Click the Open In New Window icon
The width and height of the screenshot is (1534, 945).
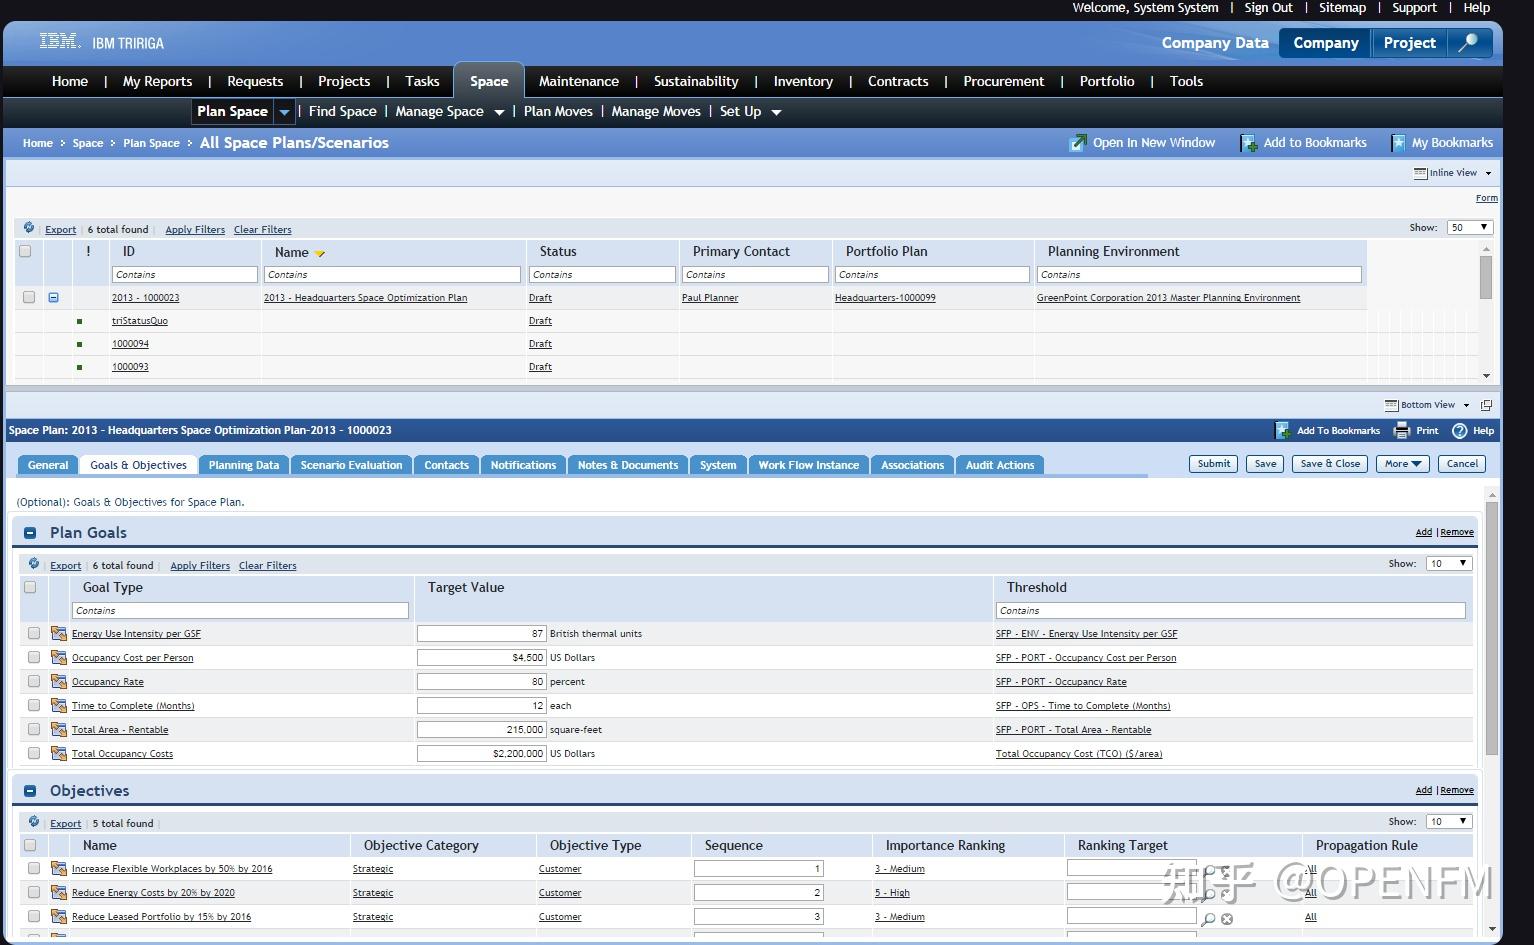point(1077,143)
